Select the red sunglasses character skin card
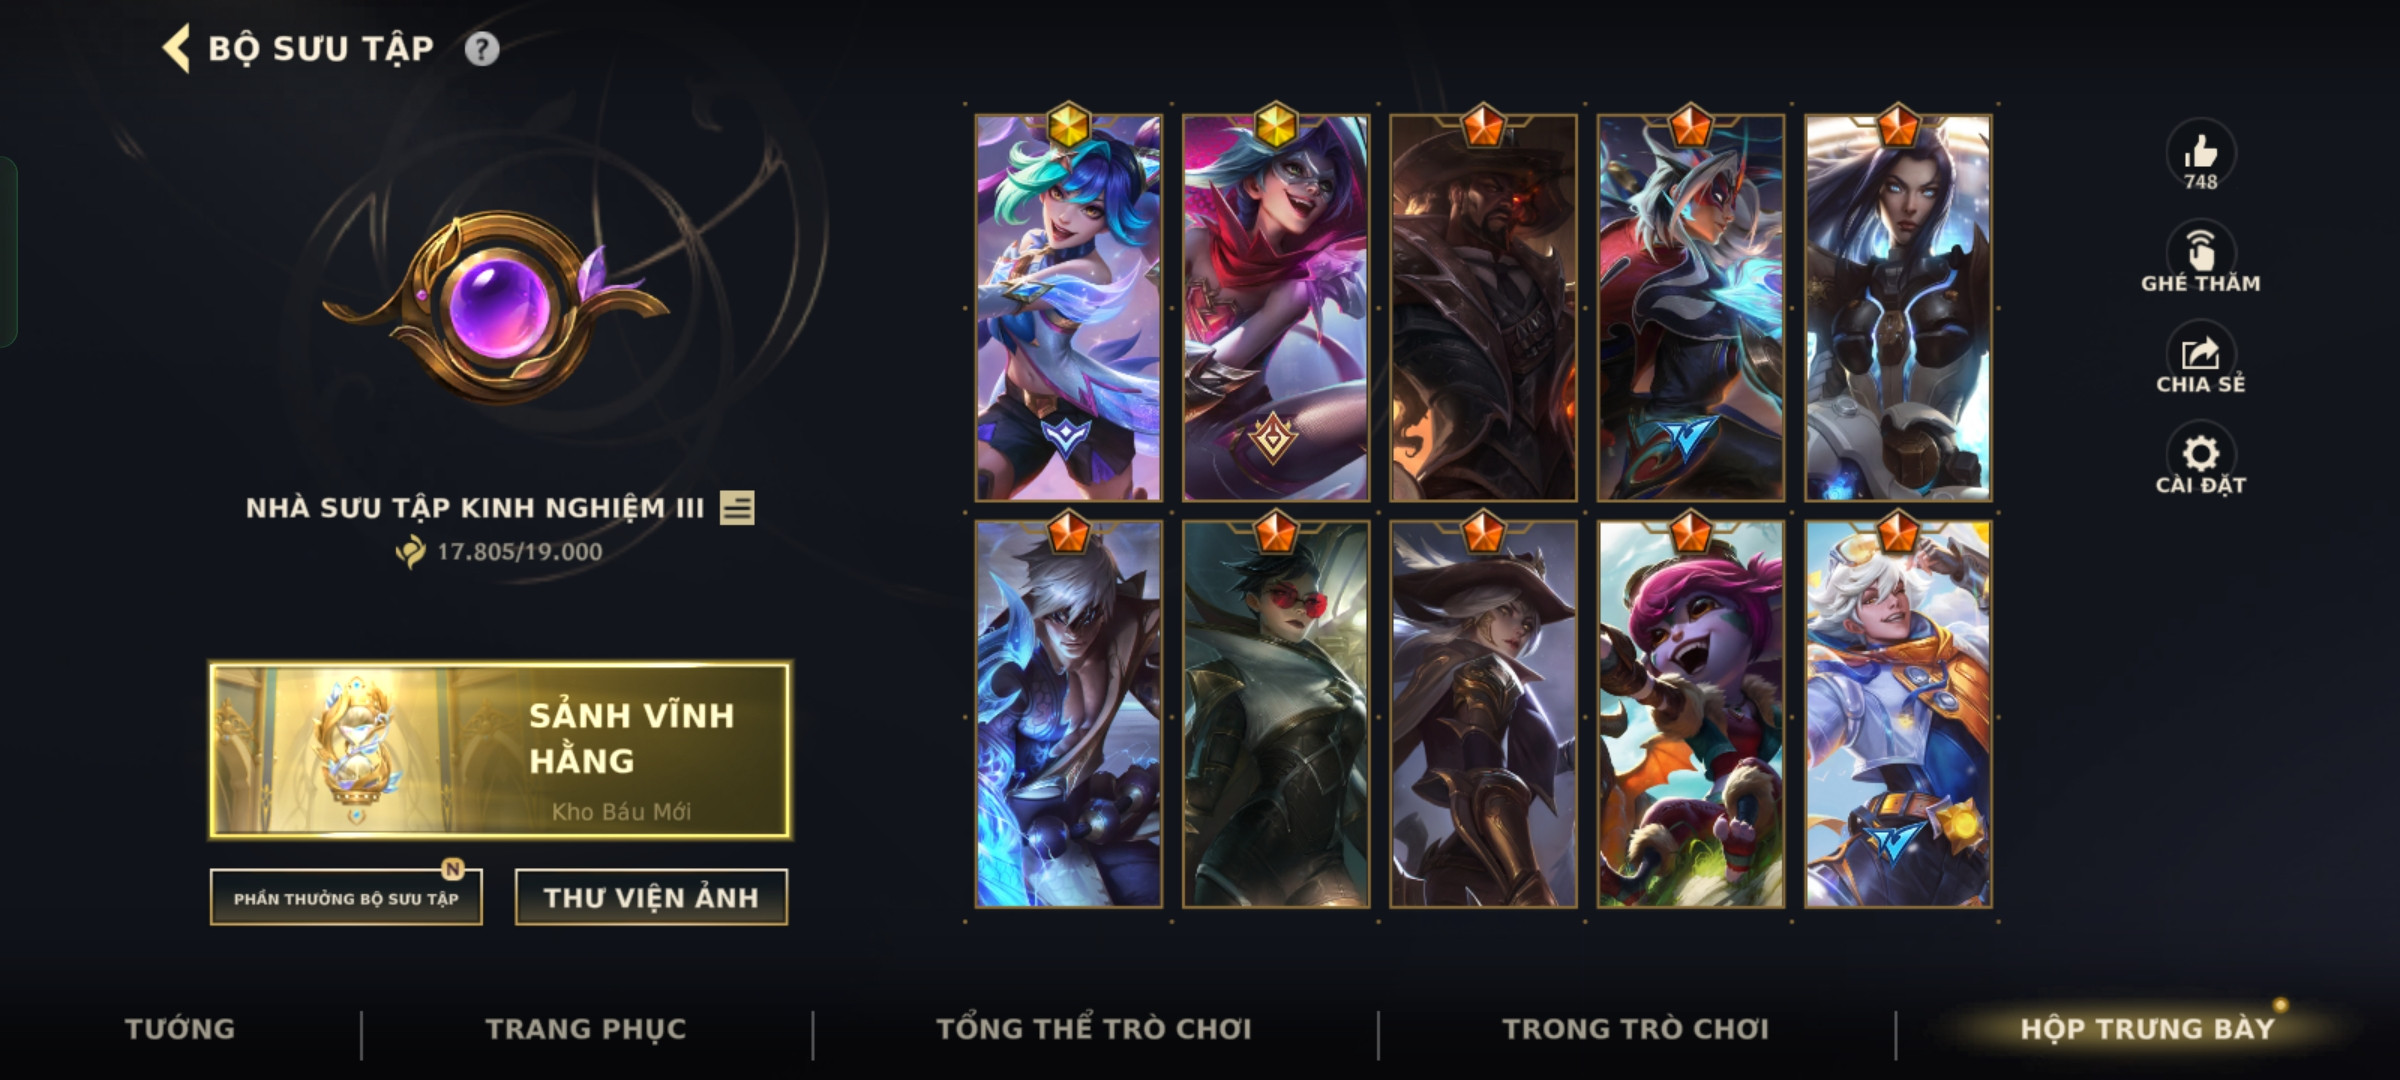 pyautogui.click(x=1276, y=714)
